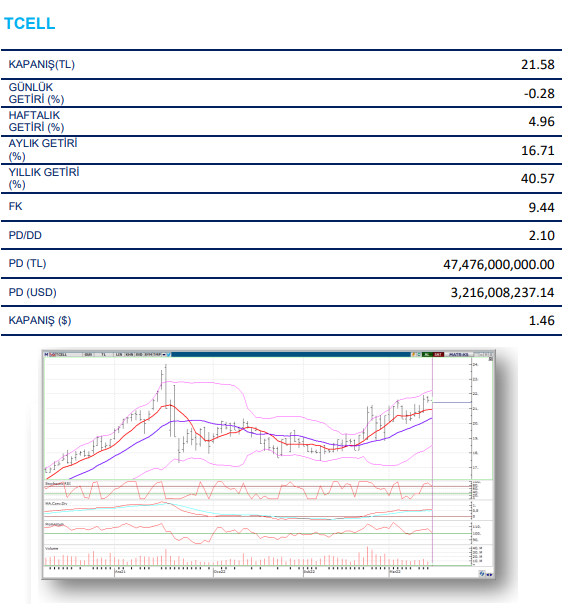This screenshot has width=563, height=604.
Task: Click the TMP item in chart toolbar
Action: [157, 354]
